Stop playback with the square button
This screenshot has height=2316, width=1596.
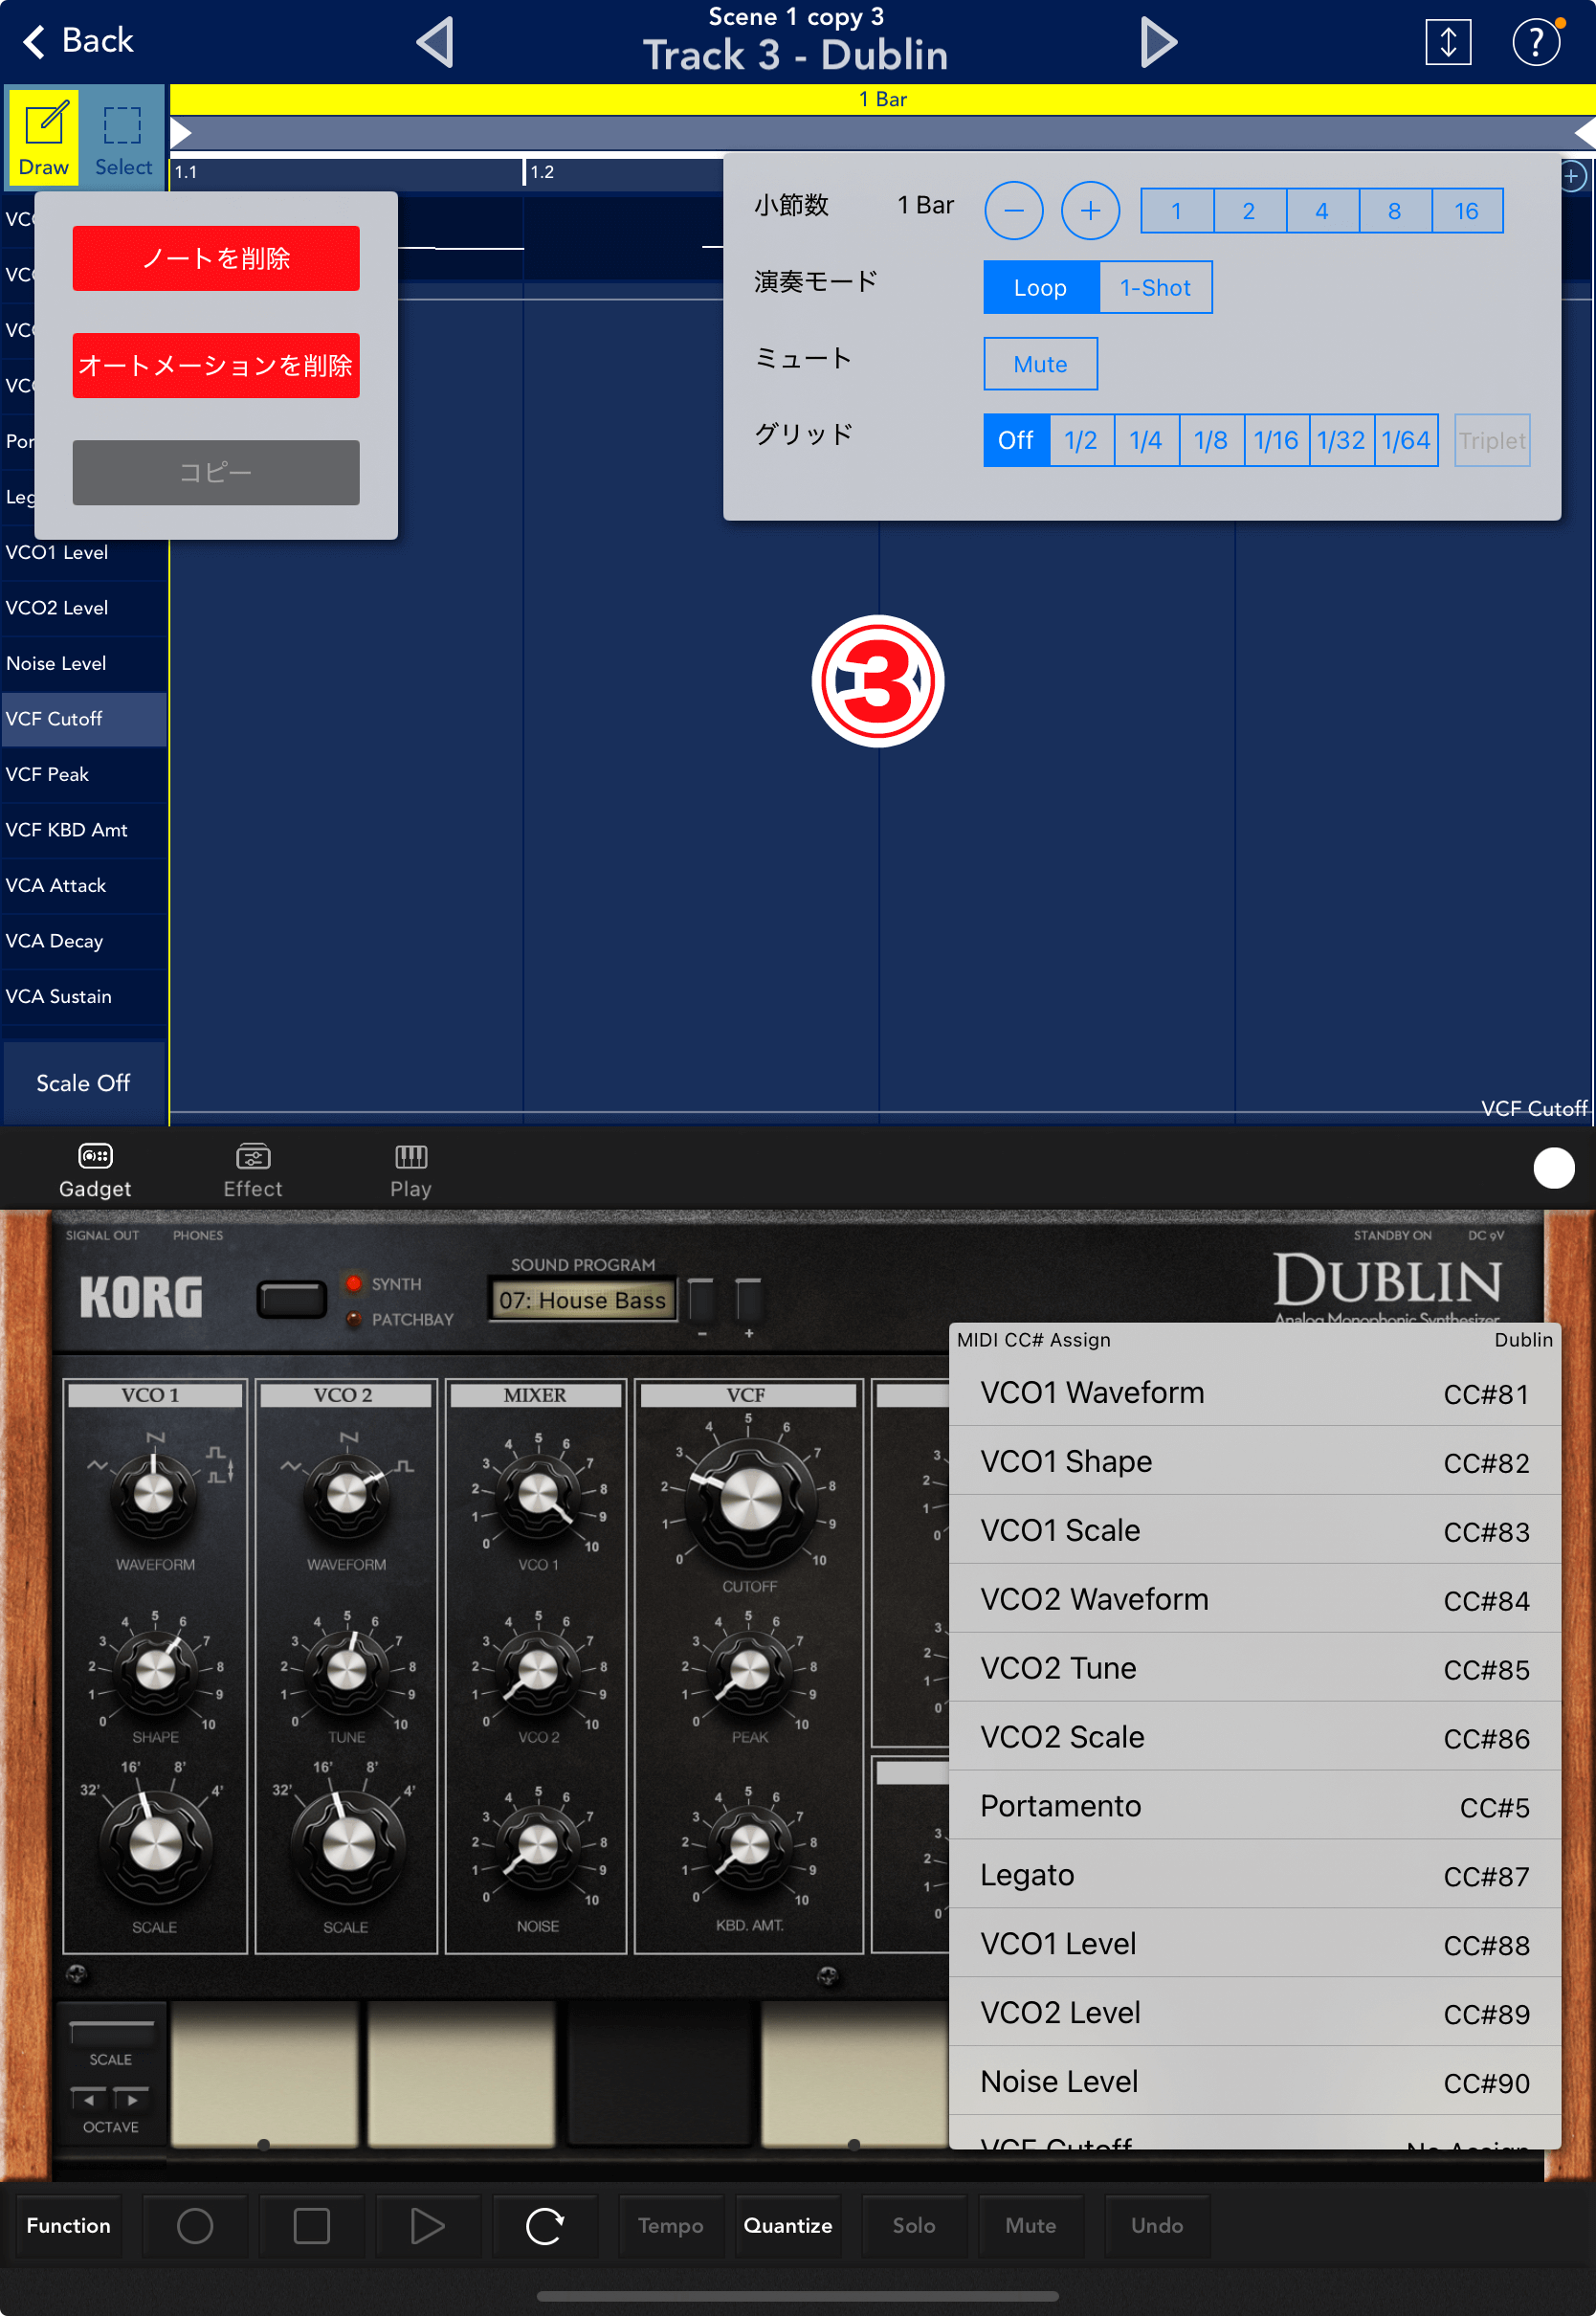coord(311,2225)
